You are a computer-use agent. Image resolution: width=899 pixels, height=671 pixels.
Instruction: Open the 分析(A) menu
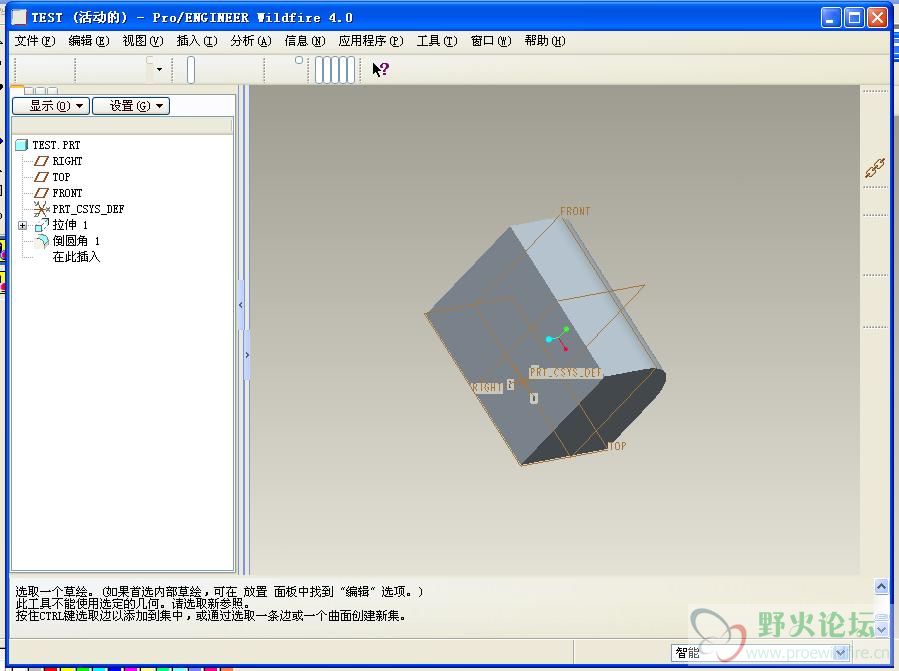(x=251, y=41)
